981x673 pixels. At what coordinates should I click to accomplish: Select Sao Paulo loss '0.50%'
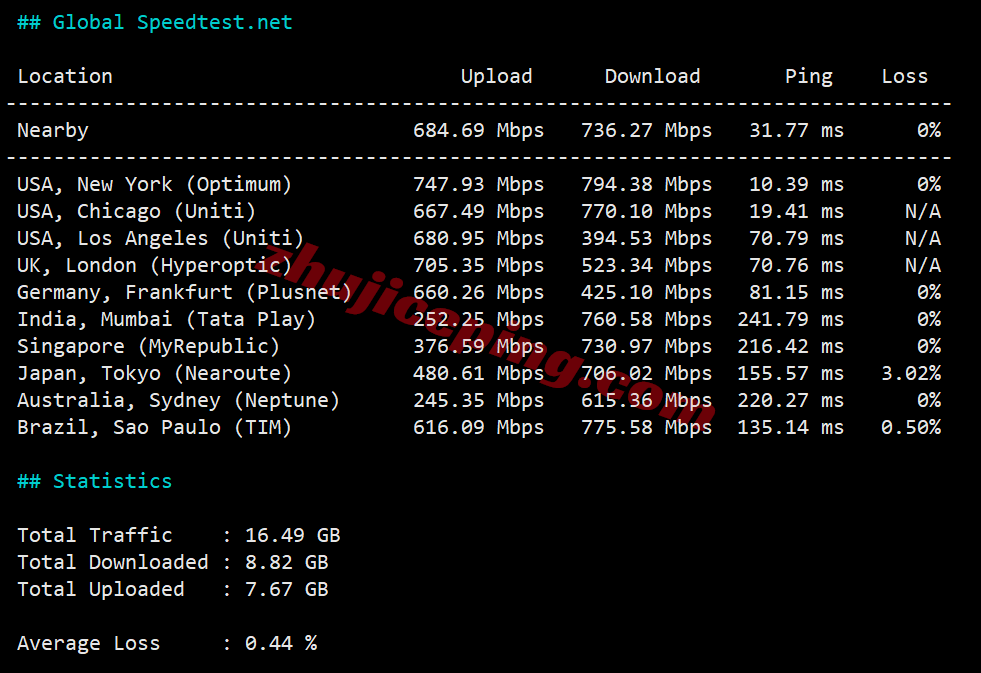pyautogui.click(x=911, y=427)
